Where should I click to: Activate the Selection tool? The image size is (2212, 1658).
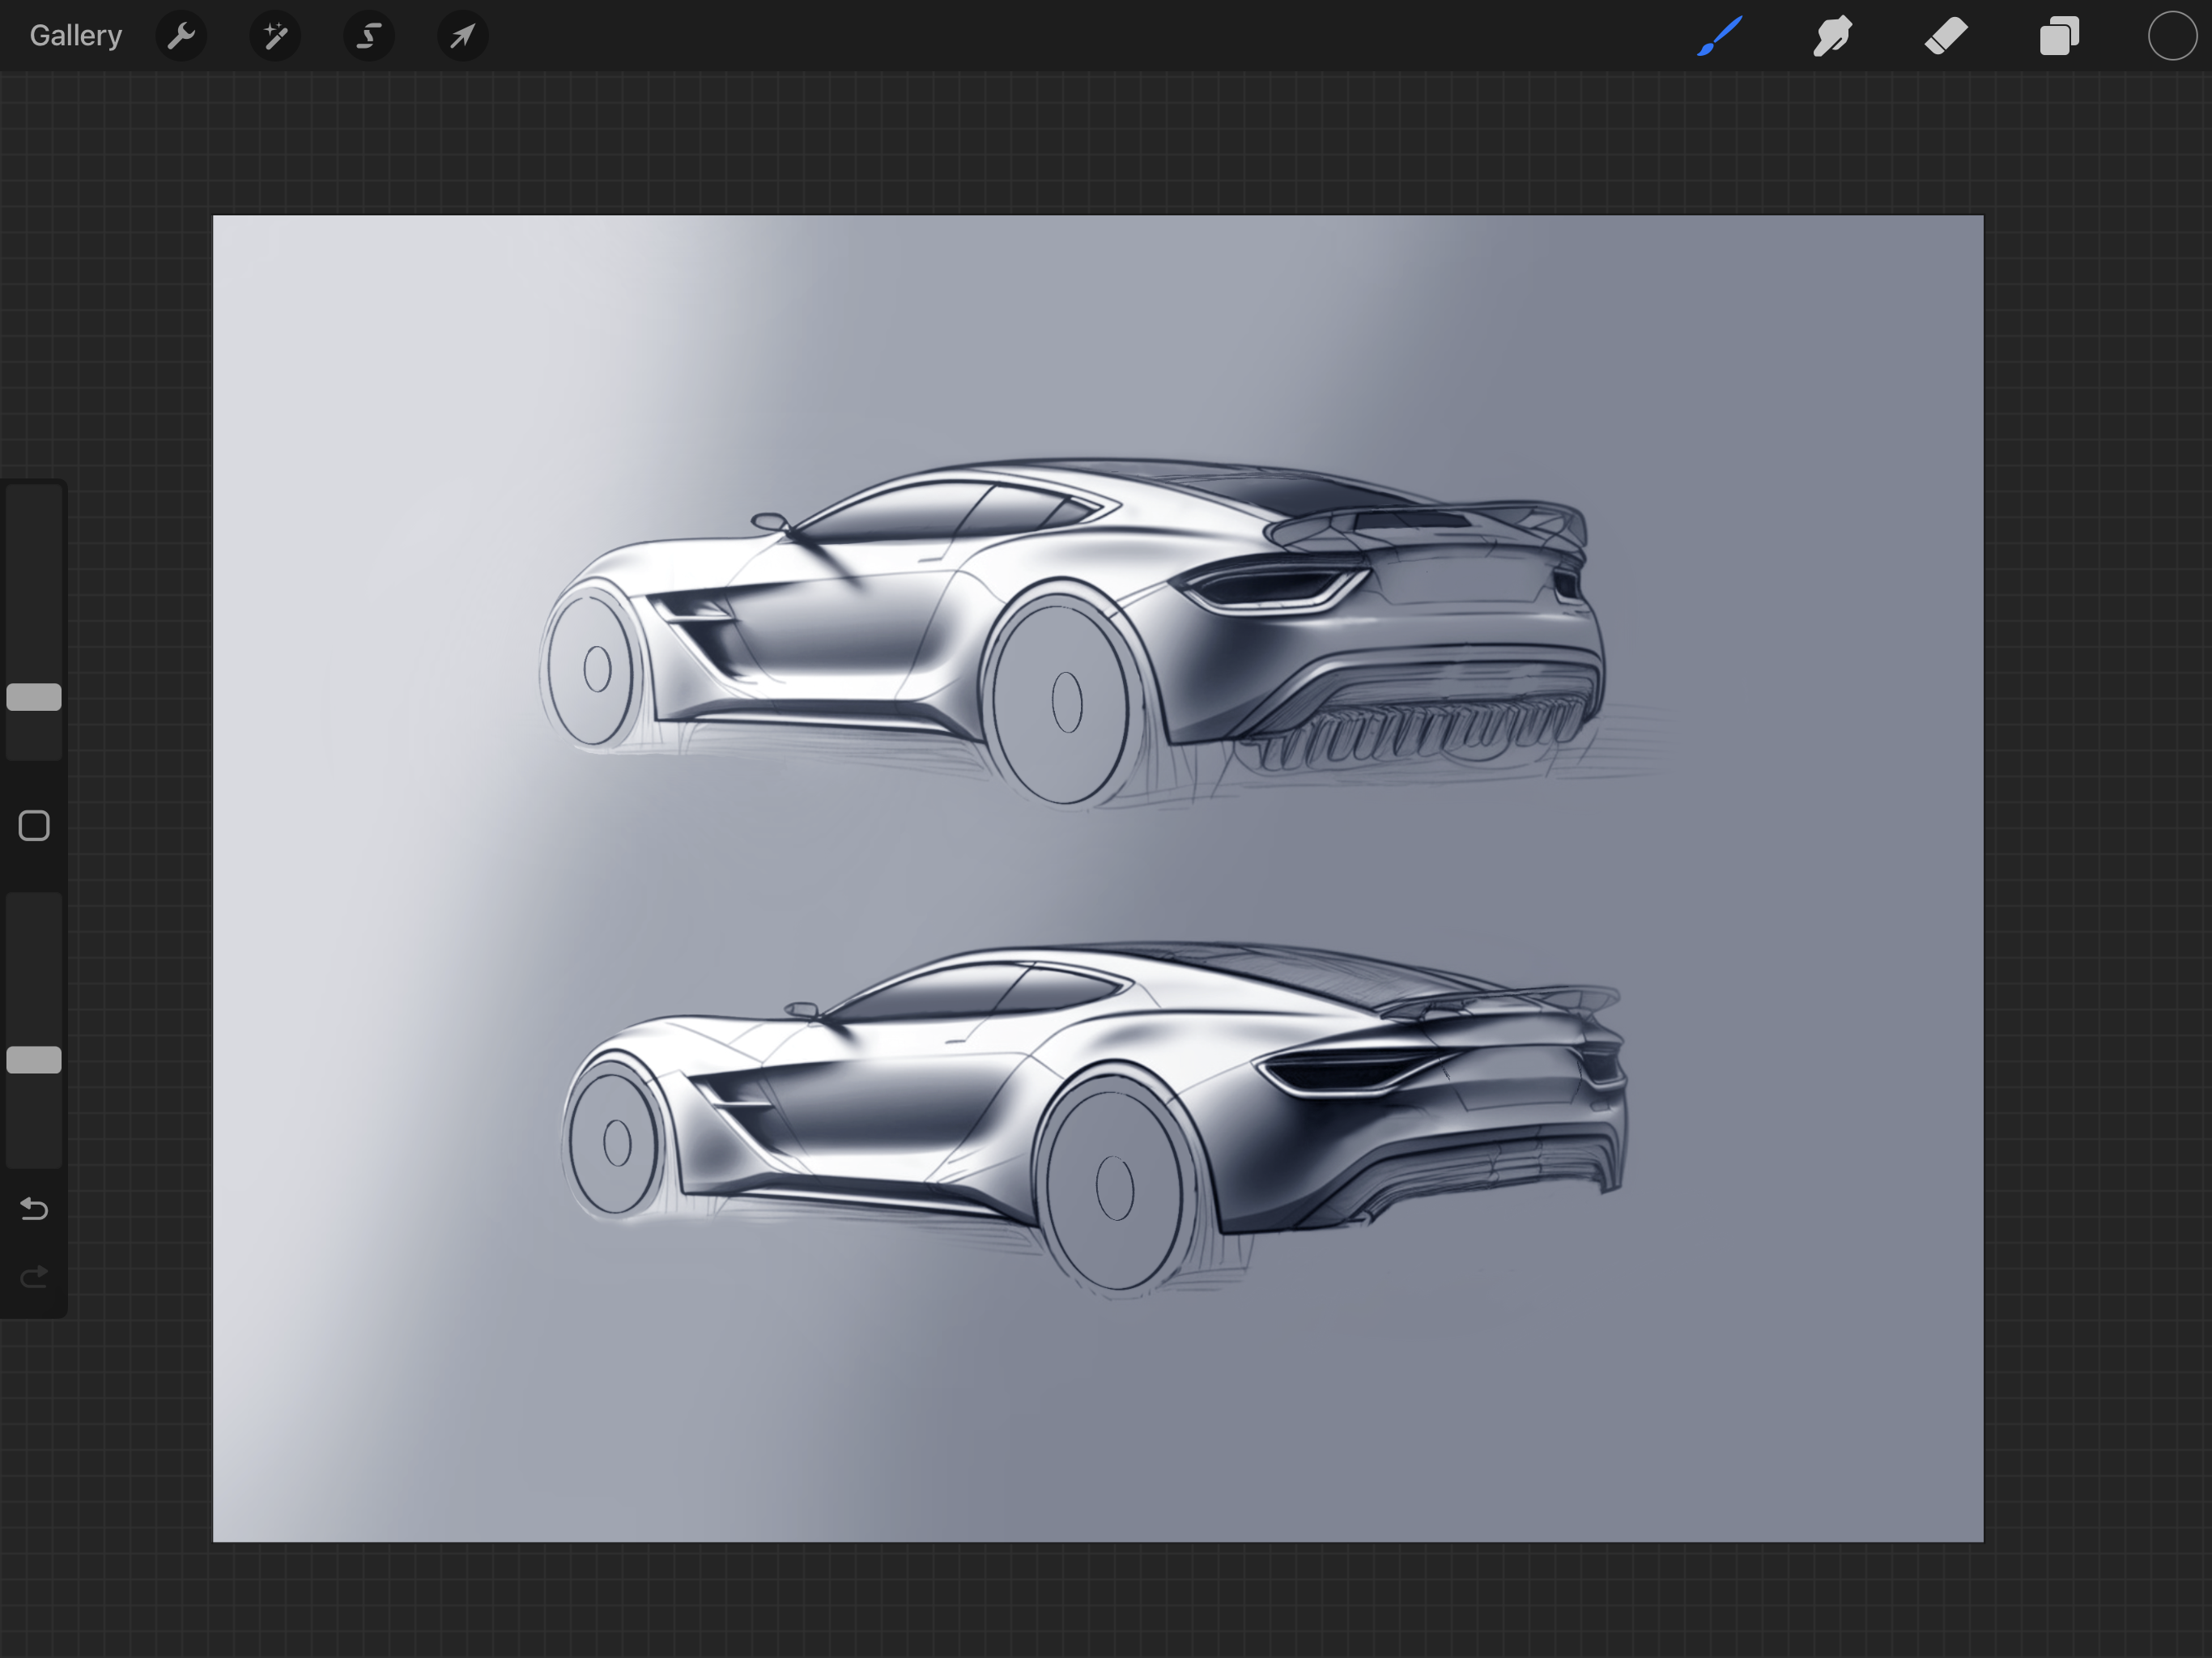click(369, 36)
